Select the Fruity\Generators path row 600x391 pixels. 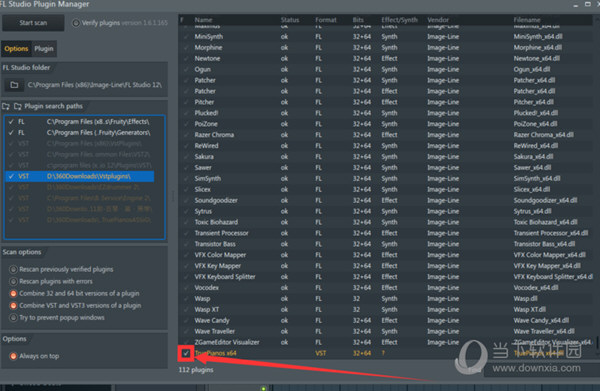tap(80, 133)
